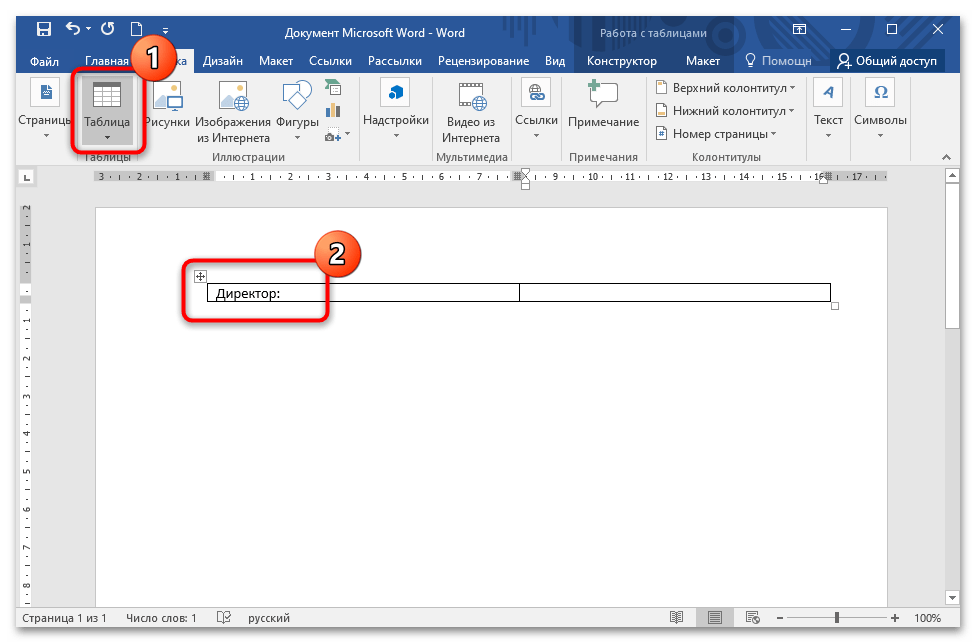Screen dimensions: 976x643
Task: Switch to the Дизайн tab
Action: (222, 61)
